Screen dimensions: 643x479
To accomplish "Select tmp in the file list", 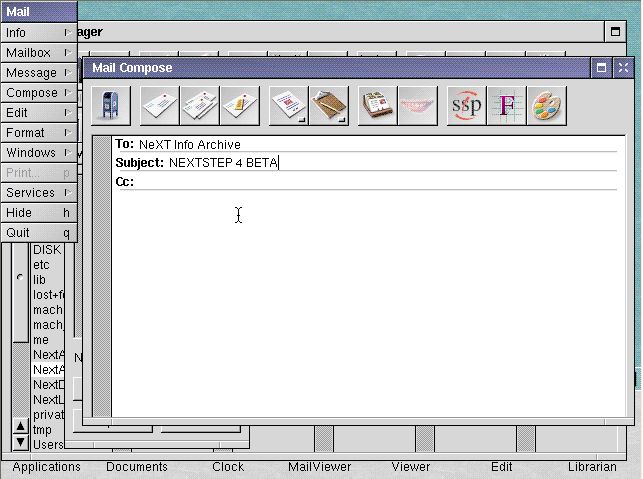I will pos(48,430).
